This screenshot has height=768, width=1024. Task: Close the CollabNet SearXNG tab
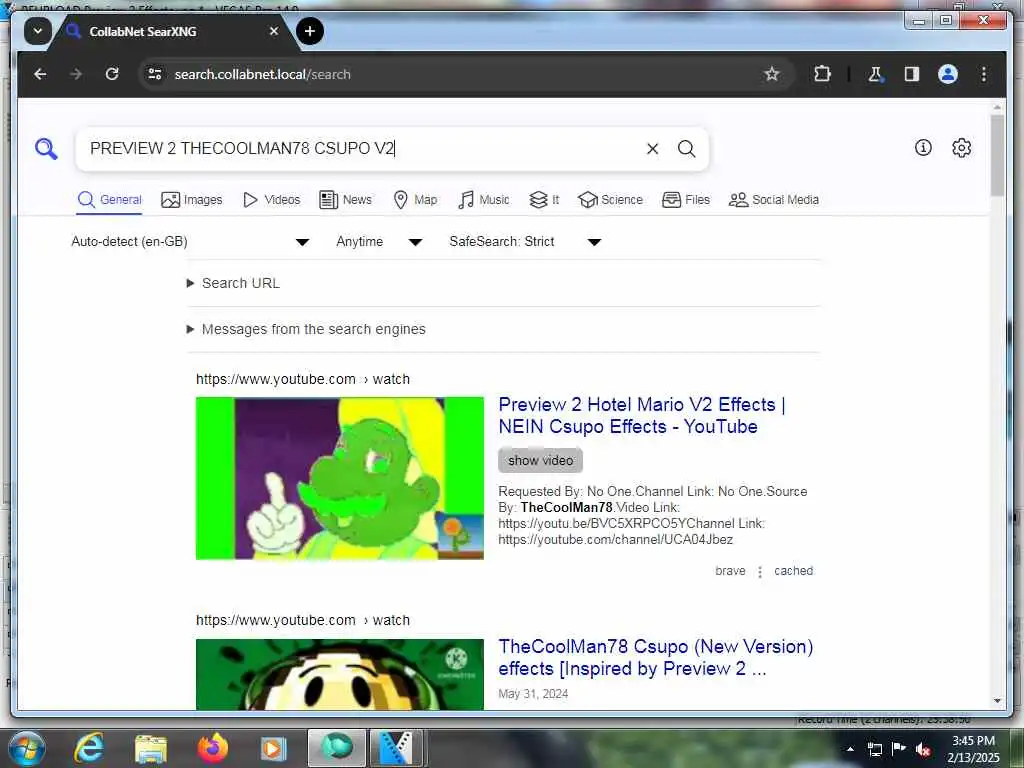click(x=274, y=31)
